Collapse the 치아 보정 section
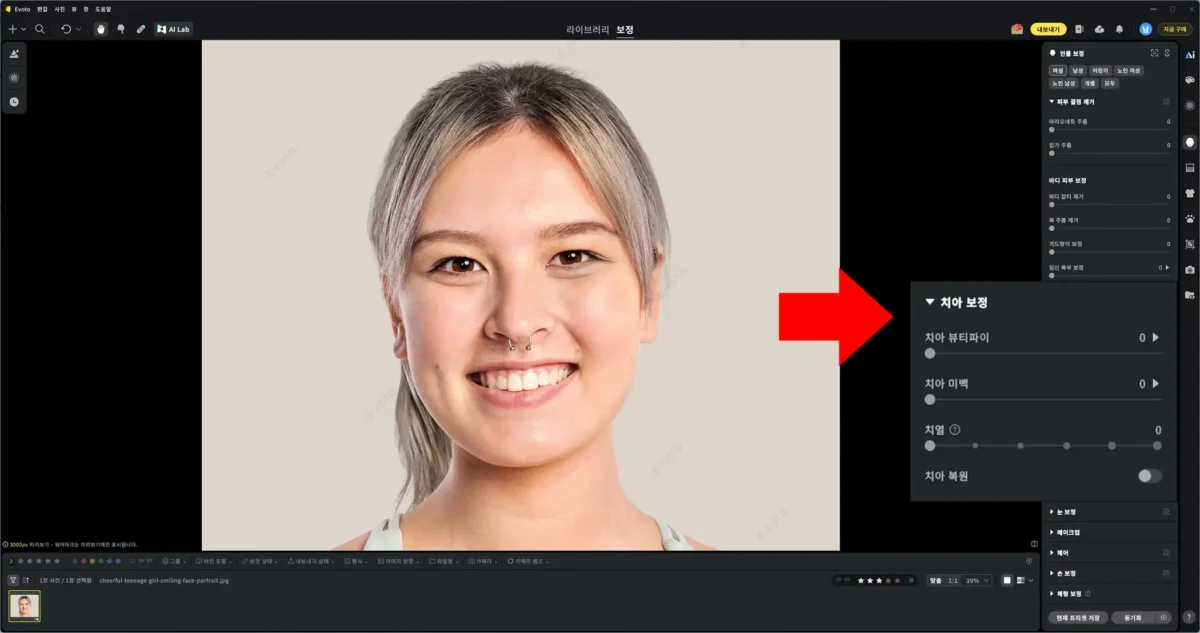This screenshot has height=633, width=1200. 930,301
